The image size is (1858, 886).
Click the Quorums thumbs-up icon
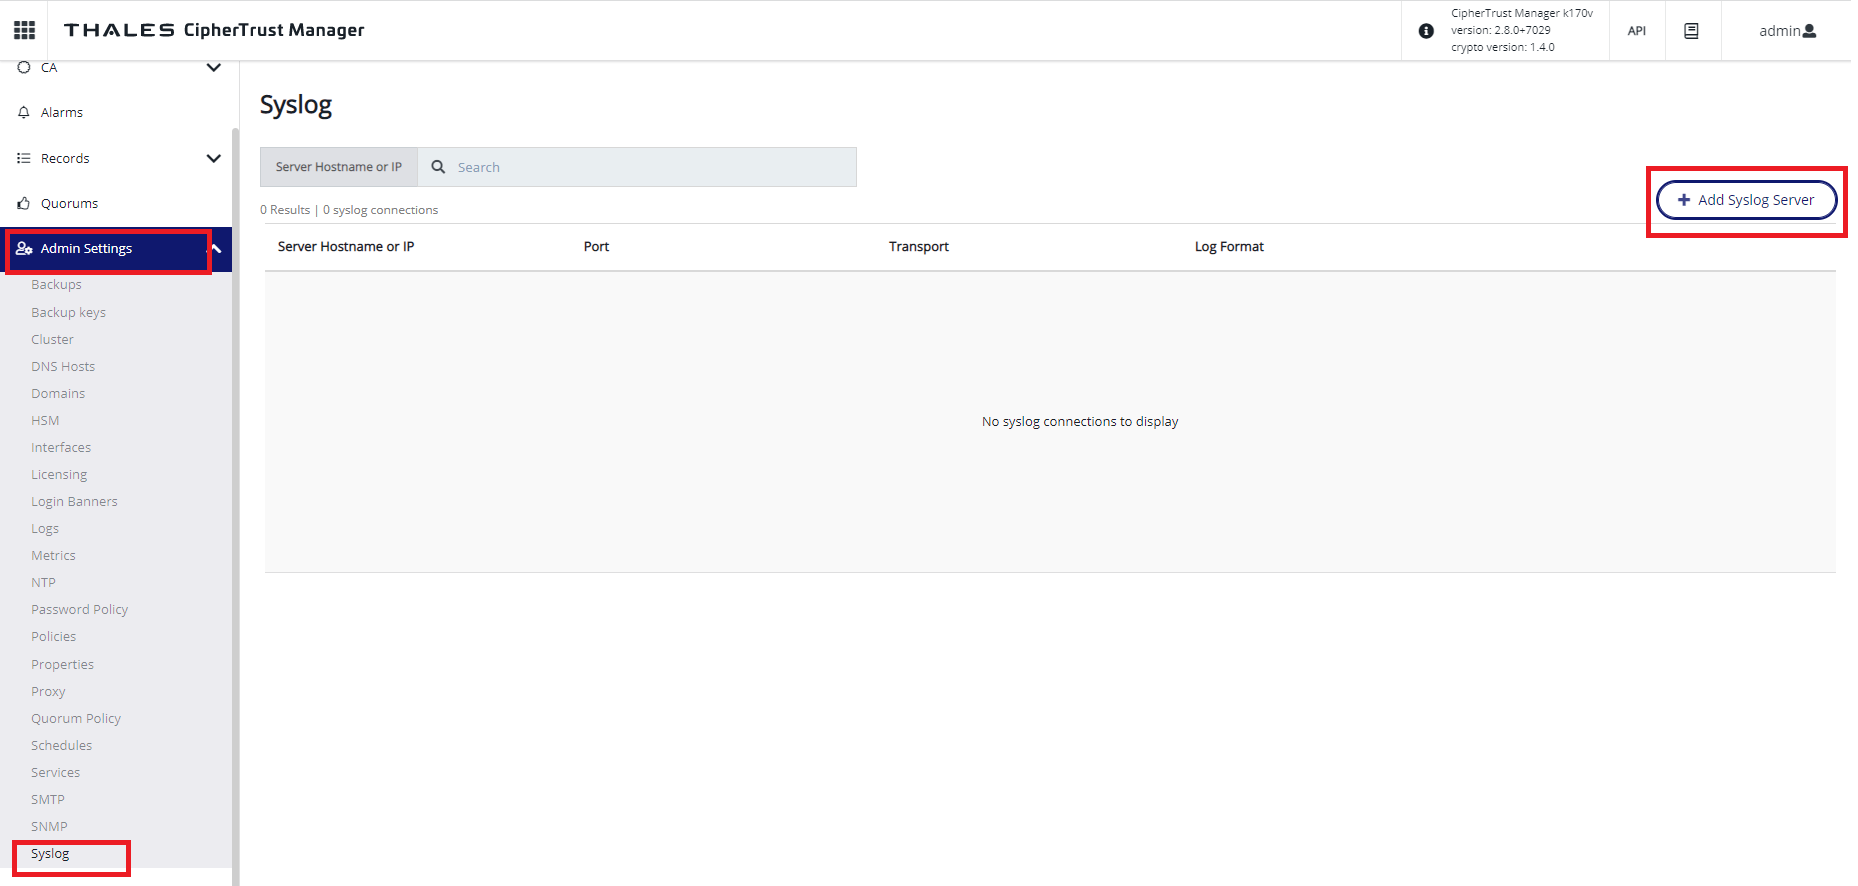tap(24, 204)
